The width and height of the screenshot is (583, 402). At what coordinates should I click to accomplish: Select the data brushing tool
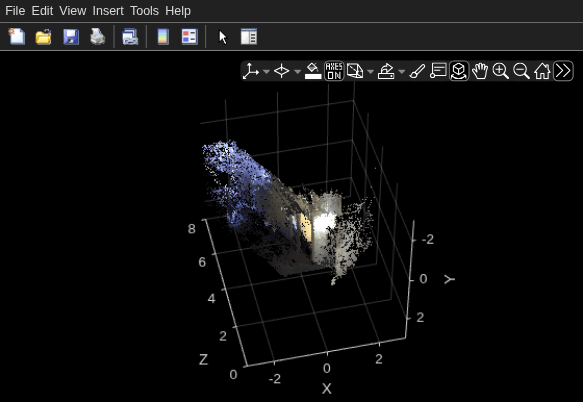(x=417, y=71)
